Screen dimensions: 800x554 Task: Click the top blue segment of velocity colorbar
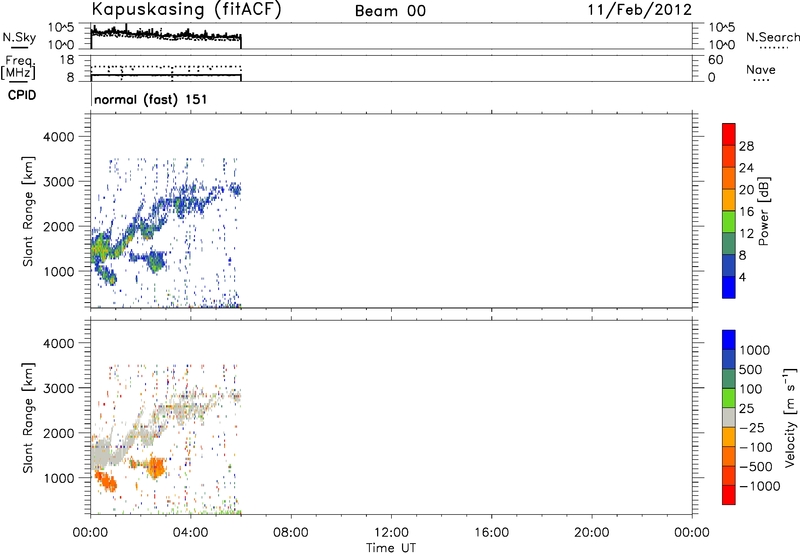729,340
